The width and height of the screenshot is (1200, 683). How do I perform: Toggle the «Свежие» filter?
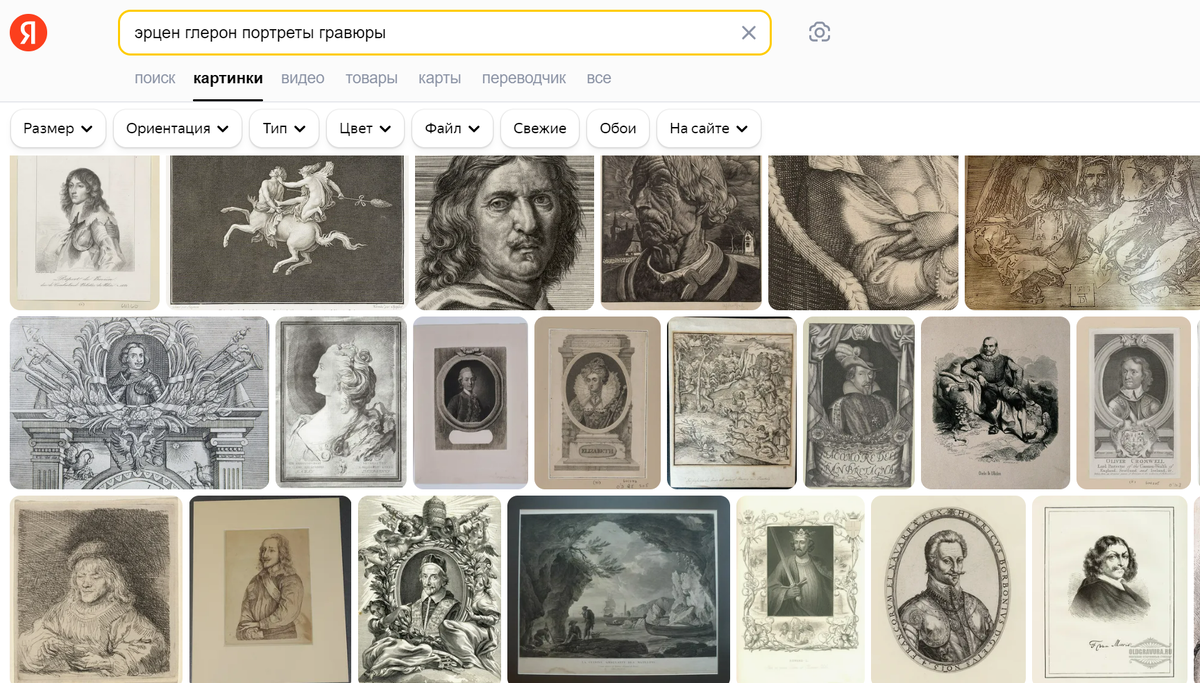(x=540, y=128)
